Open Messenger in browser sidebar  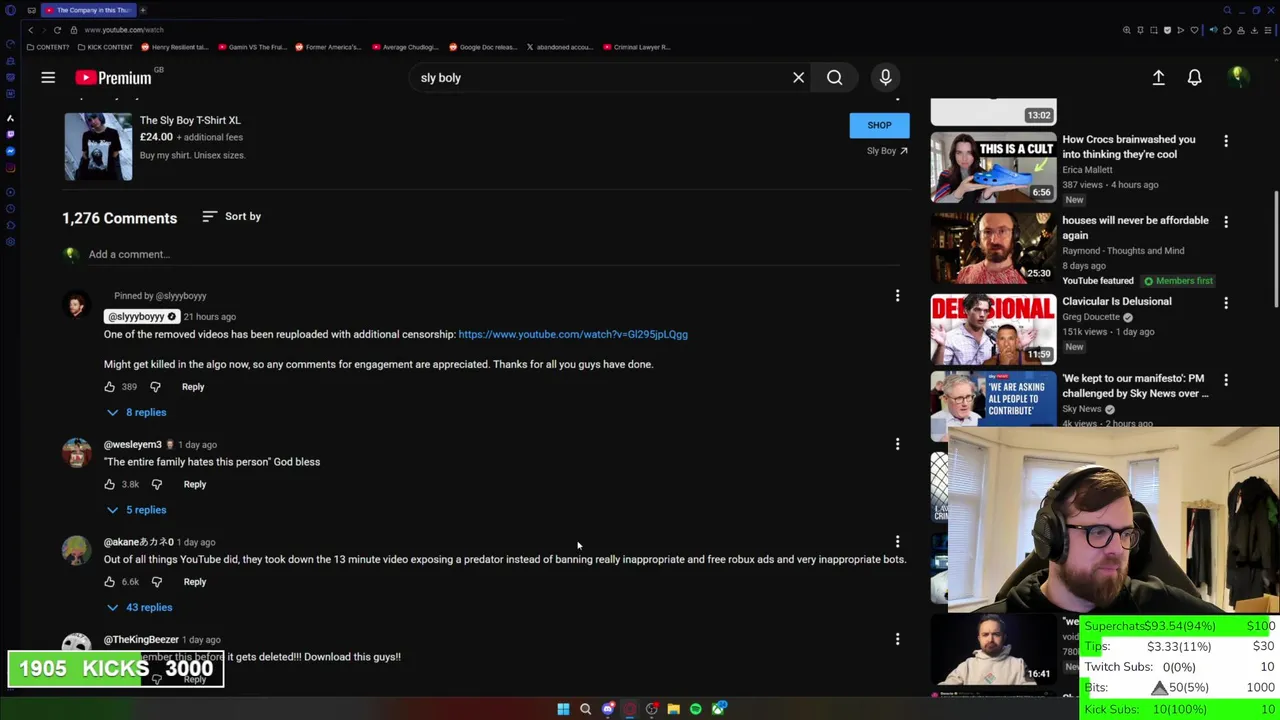coord(10,151)
